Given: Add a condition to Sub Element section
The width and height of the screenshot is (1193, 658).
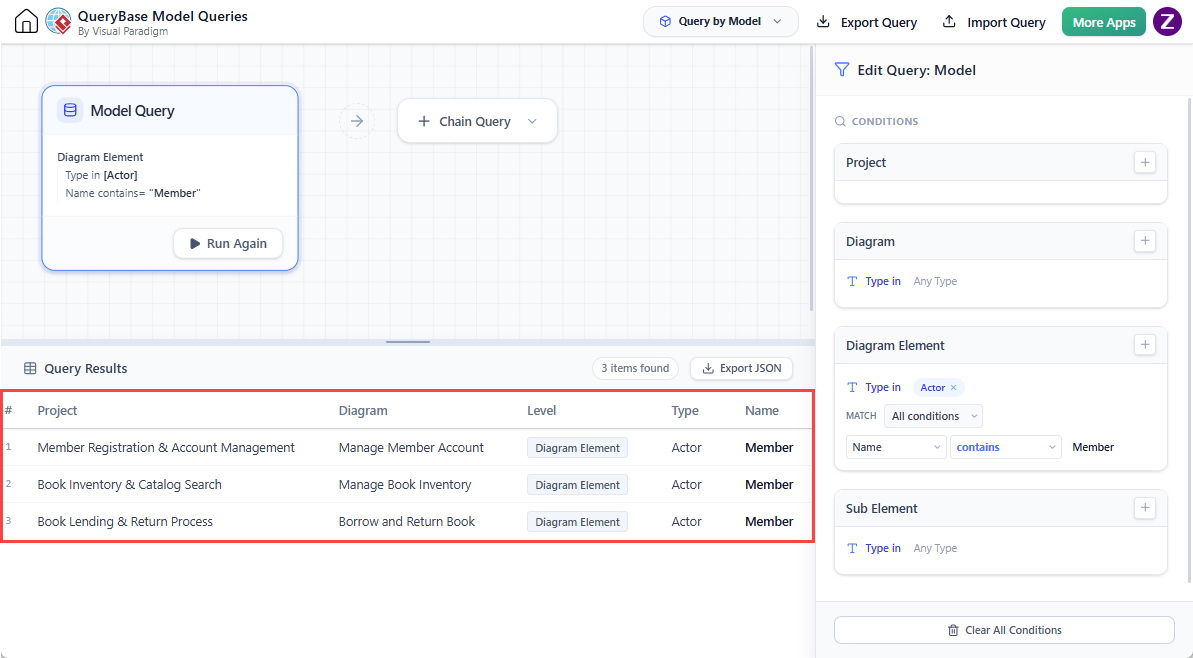Looking at the screenshot, I should pos(1144,508).
